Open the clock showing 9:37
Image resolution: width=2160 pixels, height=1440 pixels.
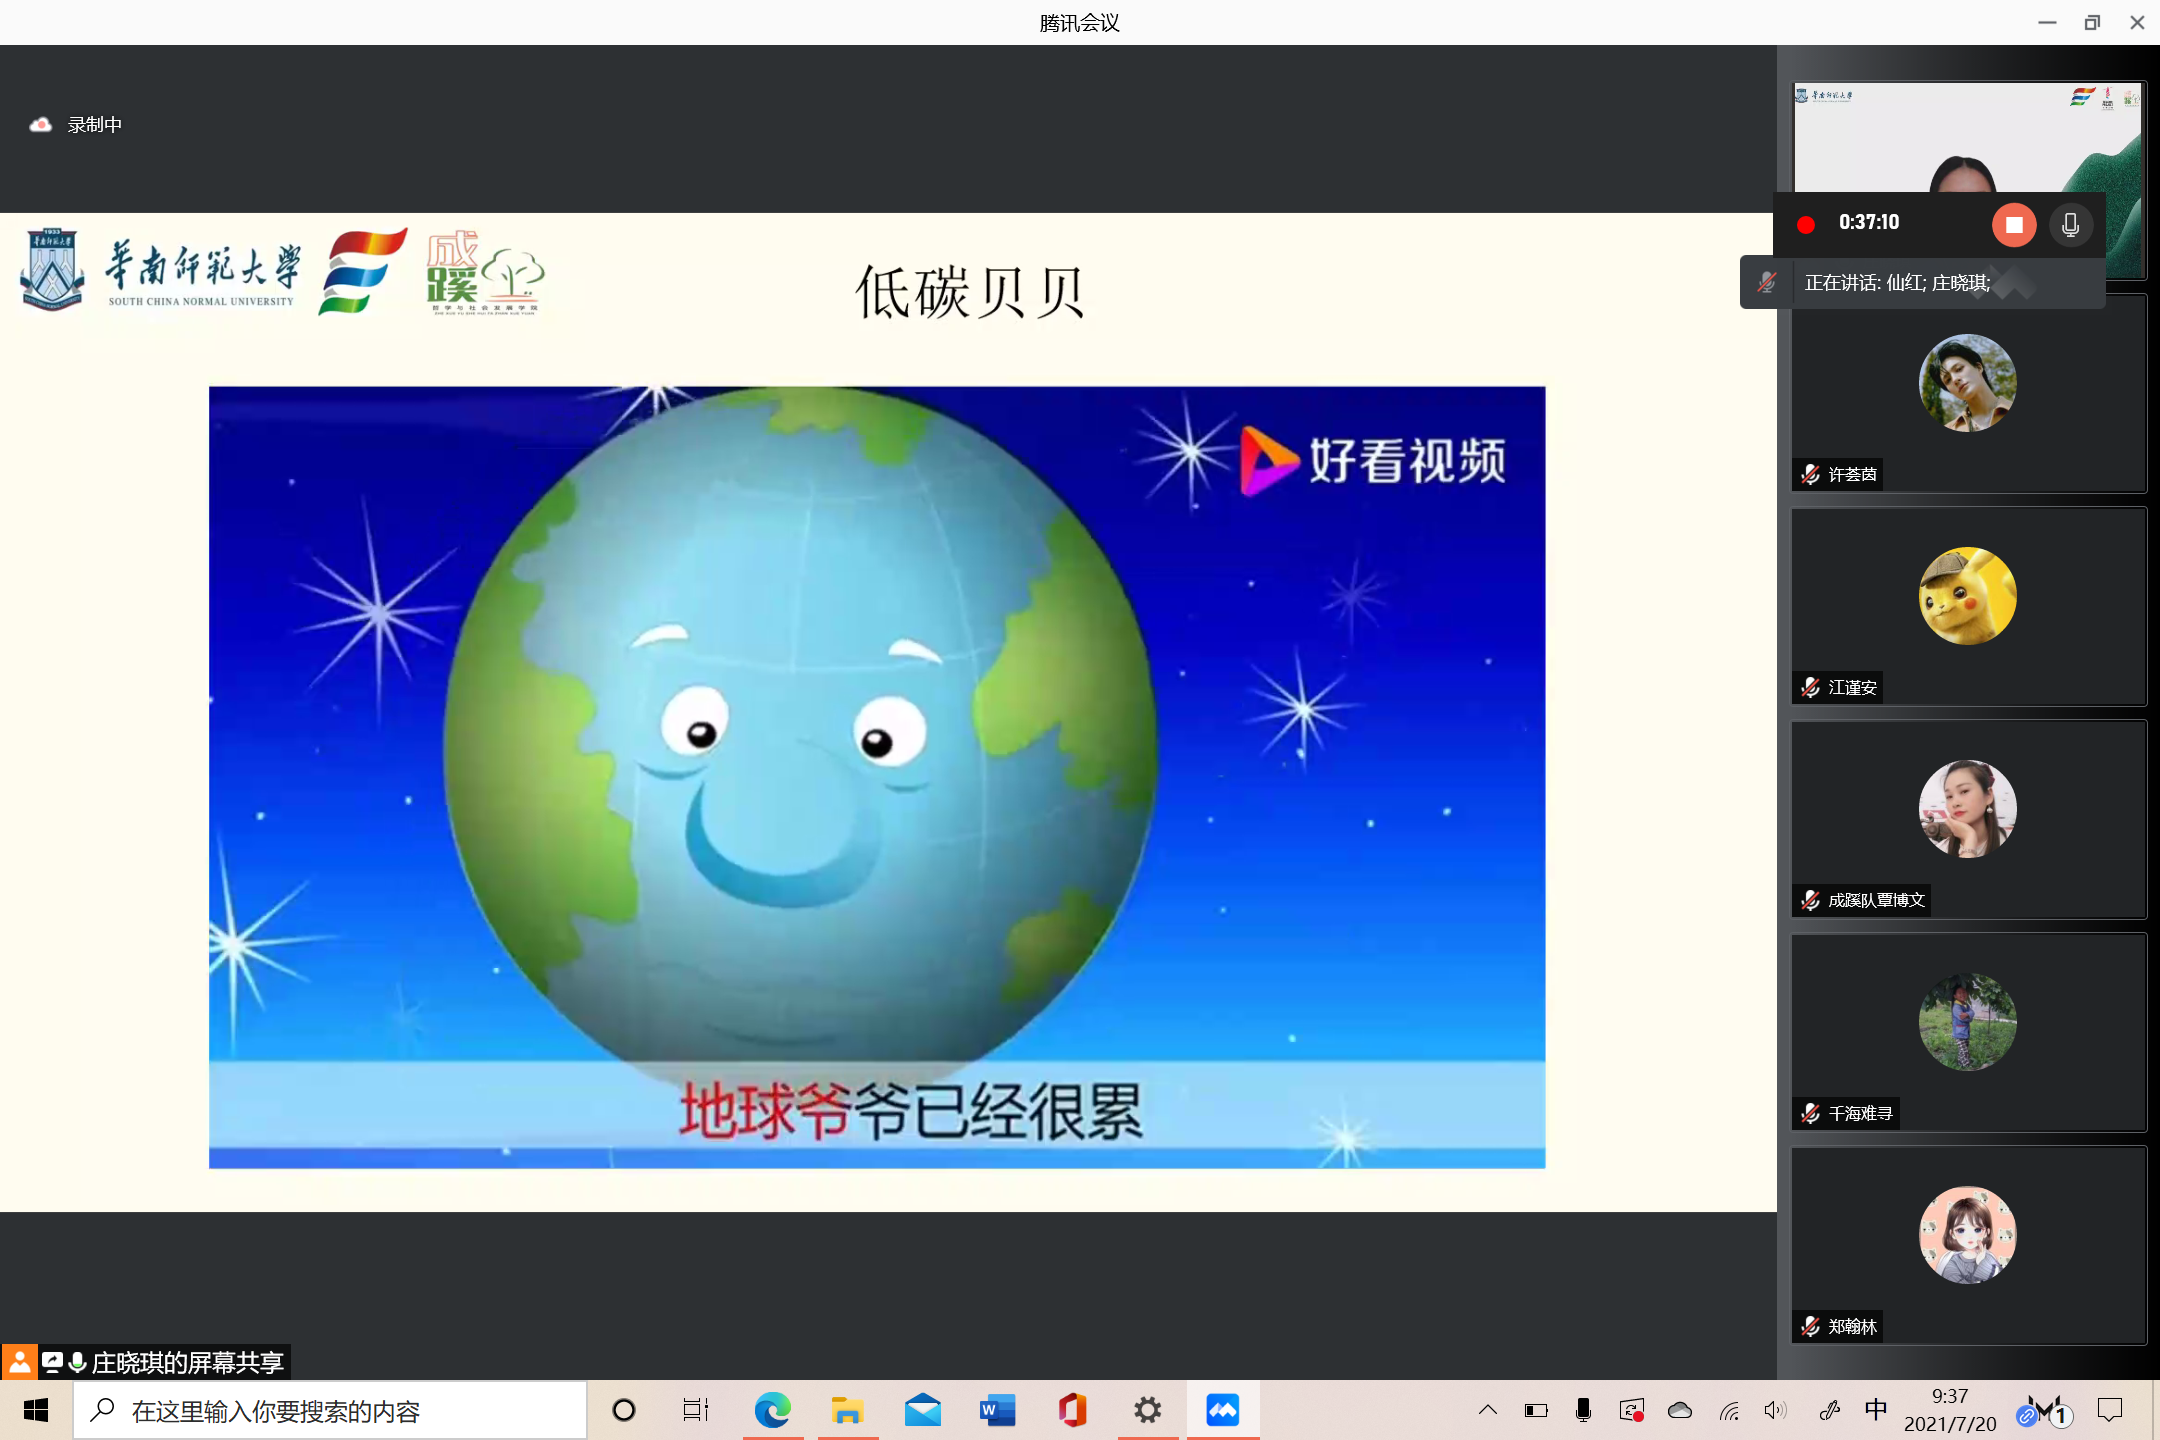tap(1950, 1410)
